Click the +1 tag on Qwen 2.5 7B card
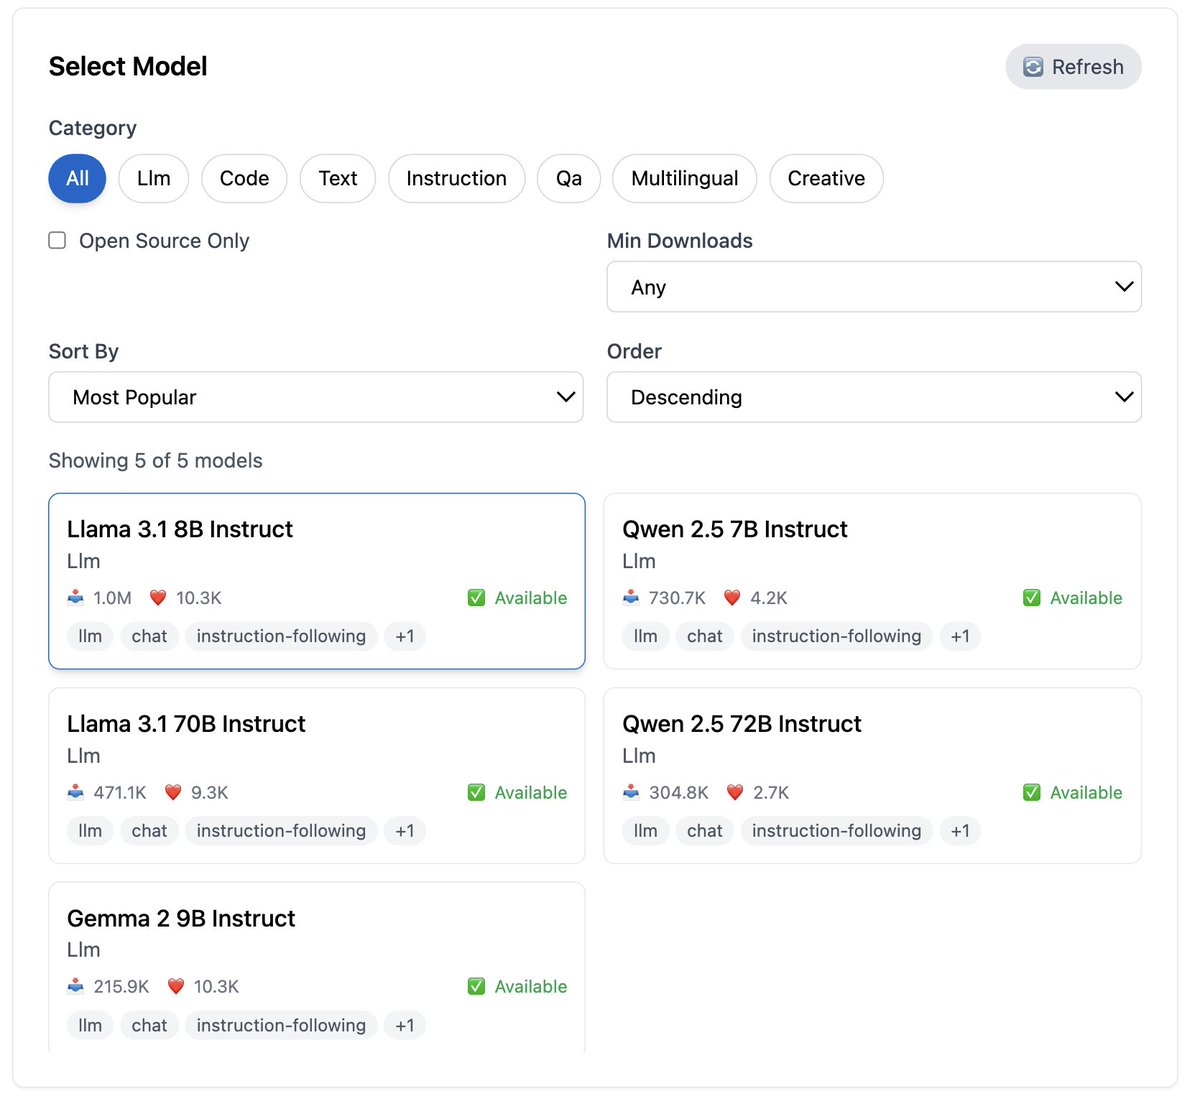Viewport: 1200px width, 1109px height. (x=960, y=636)
